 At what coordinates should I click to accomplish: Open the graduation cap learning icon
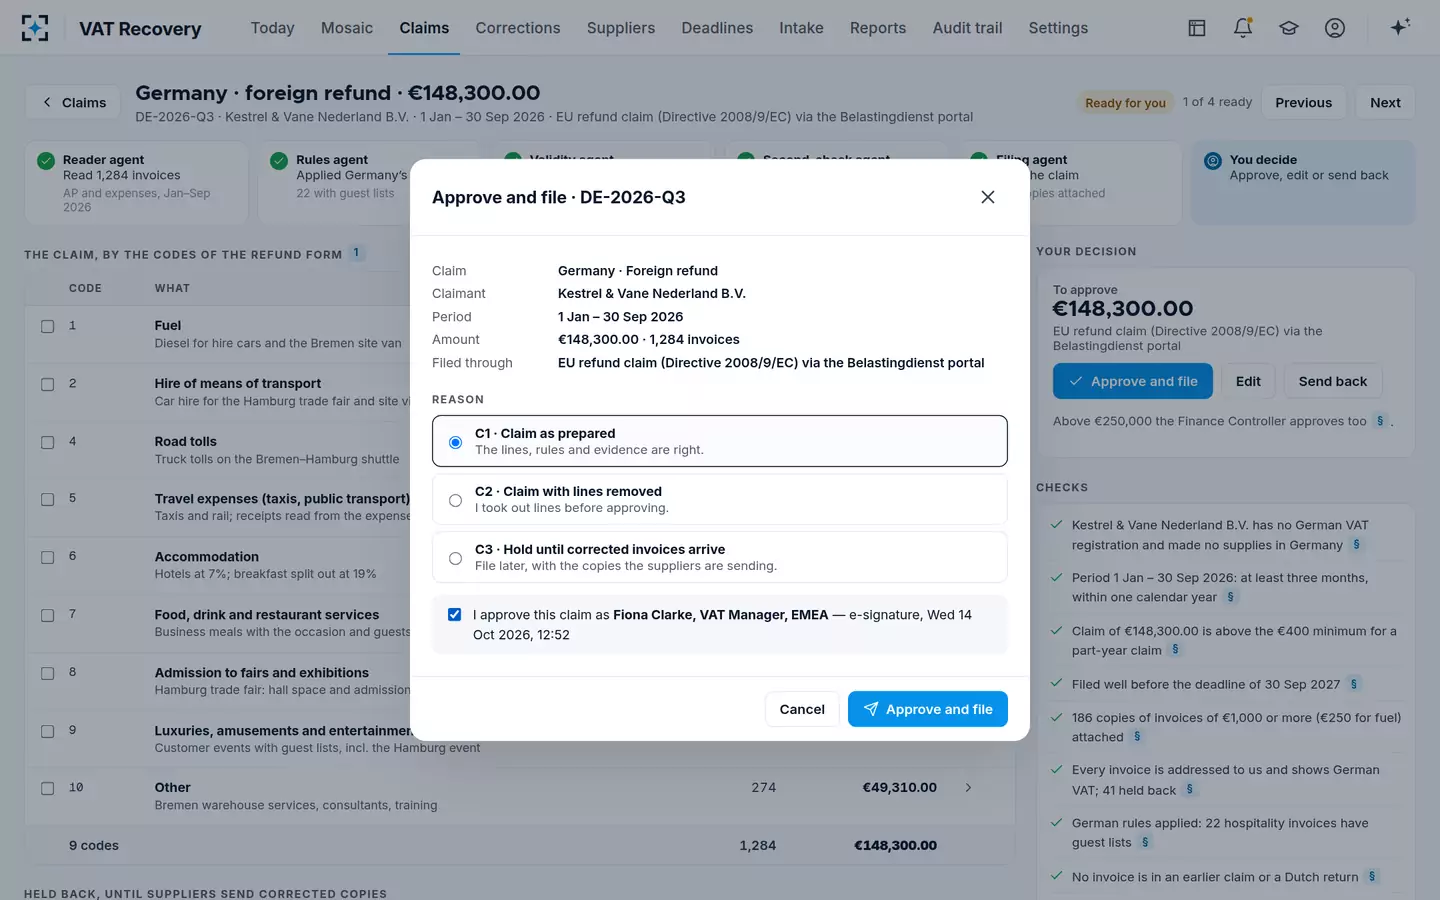click(1289, 28)
